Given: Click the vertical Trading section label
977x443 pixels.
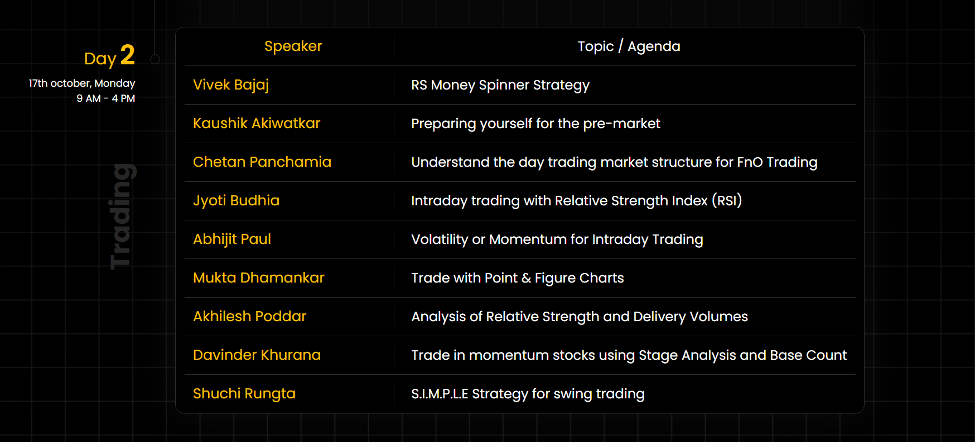Looking at the screenshot, I should pyautogui.click(x=122, y=216).
